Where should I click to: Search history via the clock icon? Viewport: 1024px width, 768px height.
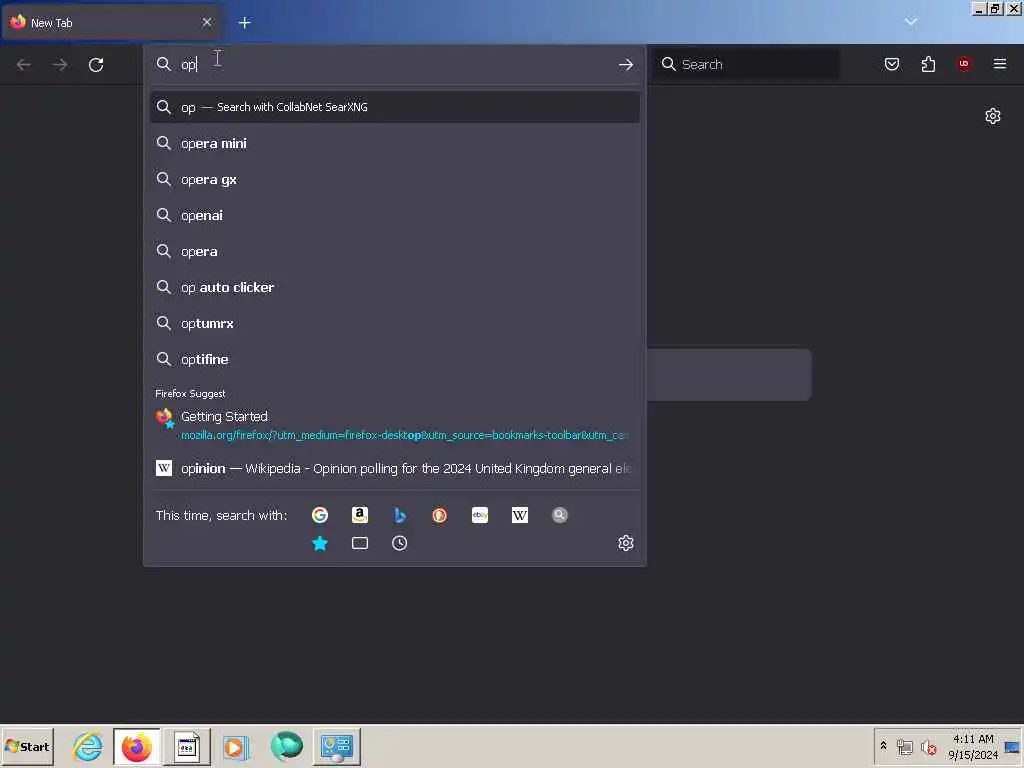point(400,543)
